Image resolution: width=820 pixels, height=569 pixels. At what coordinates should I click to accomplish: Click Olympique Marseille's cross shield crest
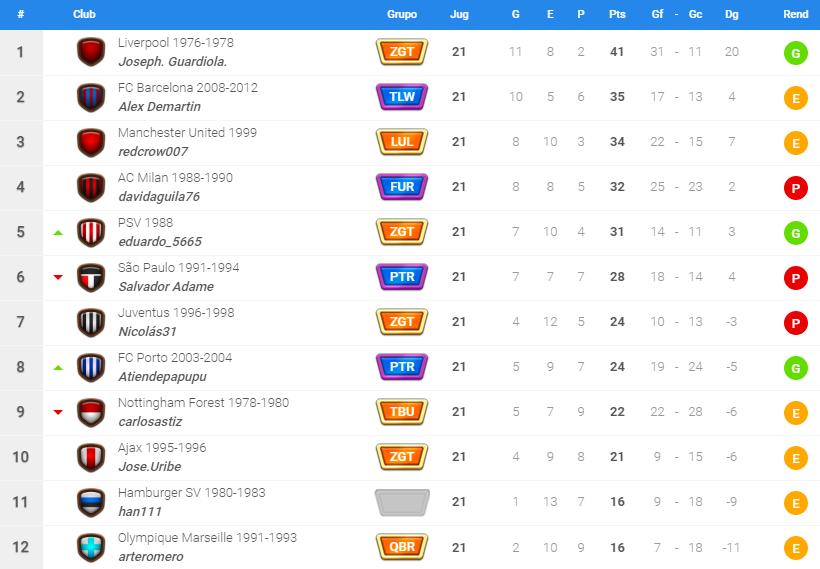[91, 547]
